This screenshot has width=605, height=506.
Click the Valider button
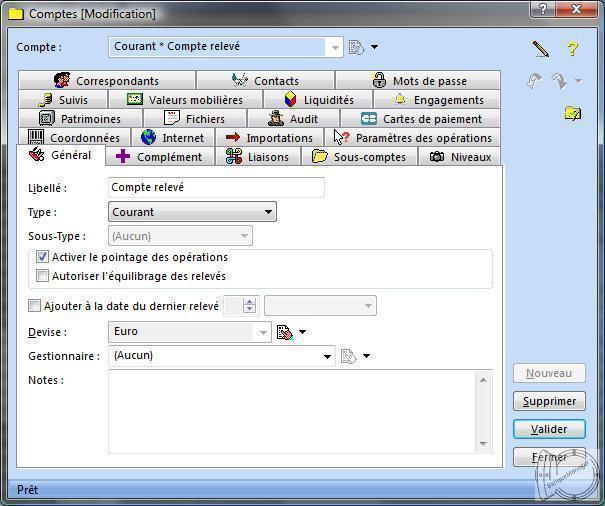[548, 429]
